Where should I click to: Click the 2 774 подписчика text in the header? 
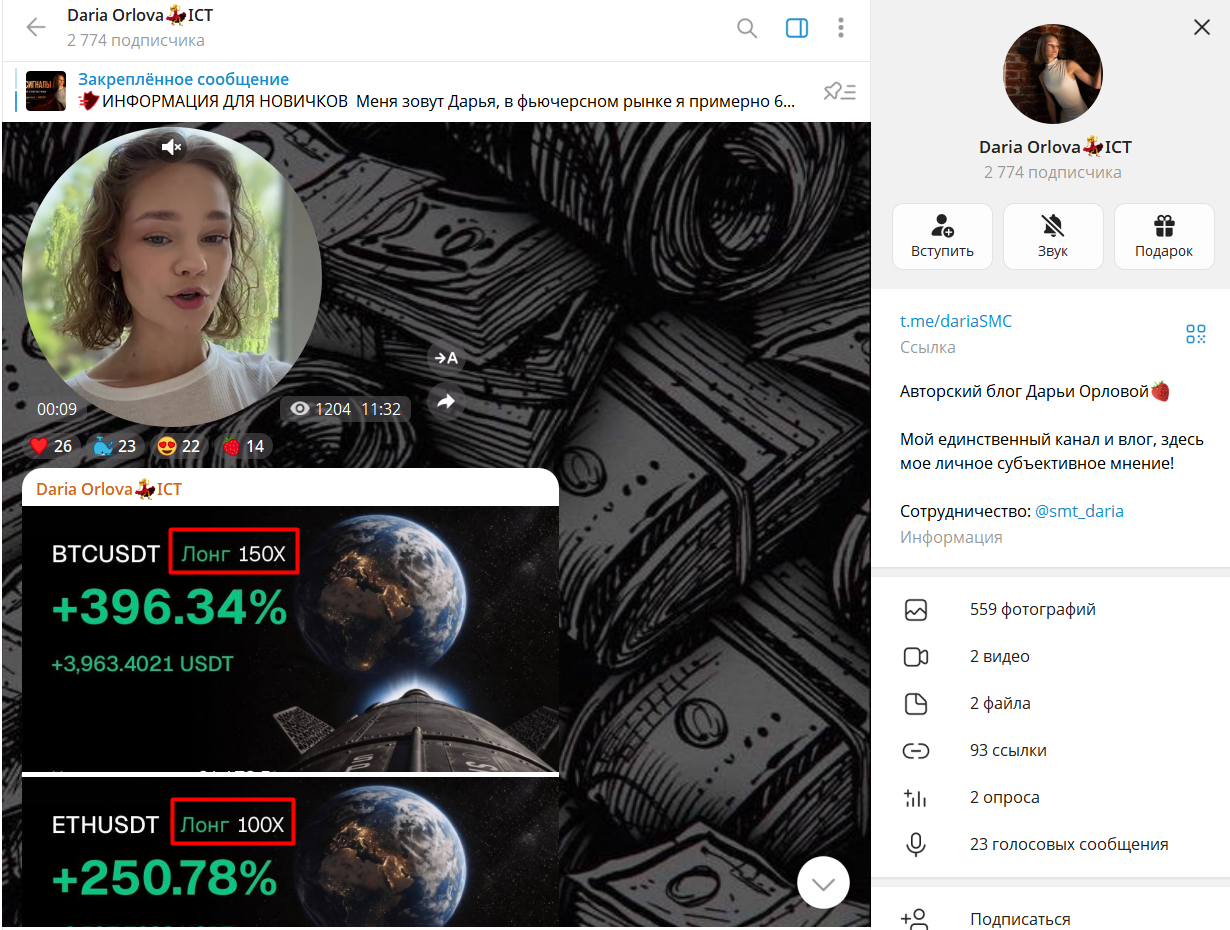pyautogui.click(x=136, y=41)
